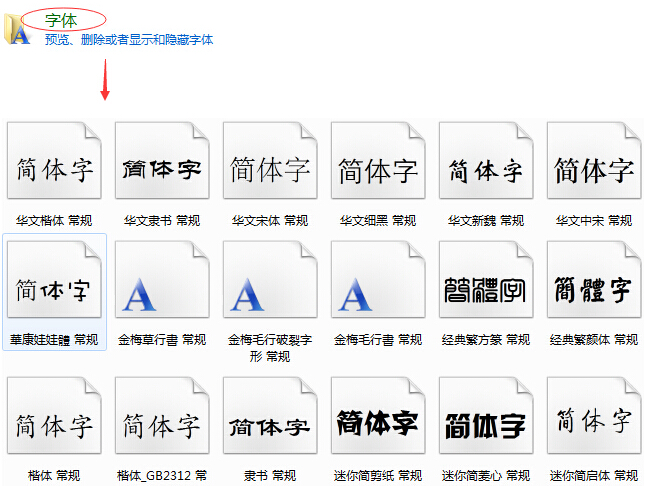This screenshot has height=486, width=645.
Task: Select the 金梅毛行破裂字形 font icon
Action: [x=270, y=279]
